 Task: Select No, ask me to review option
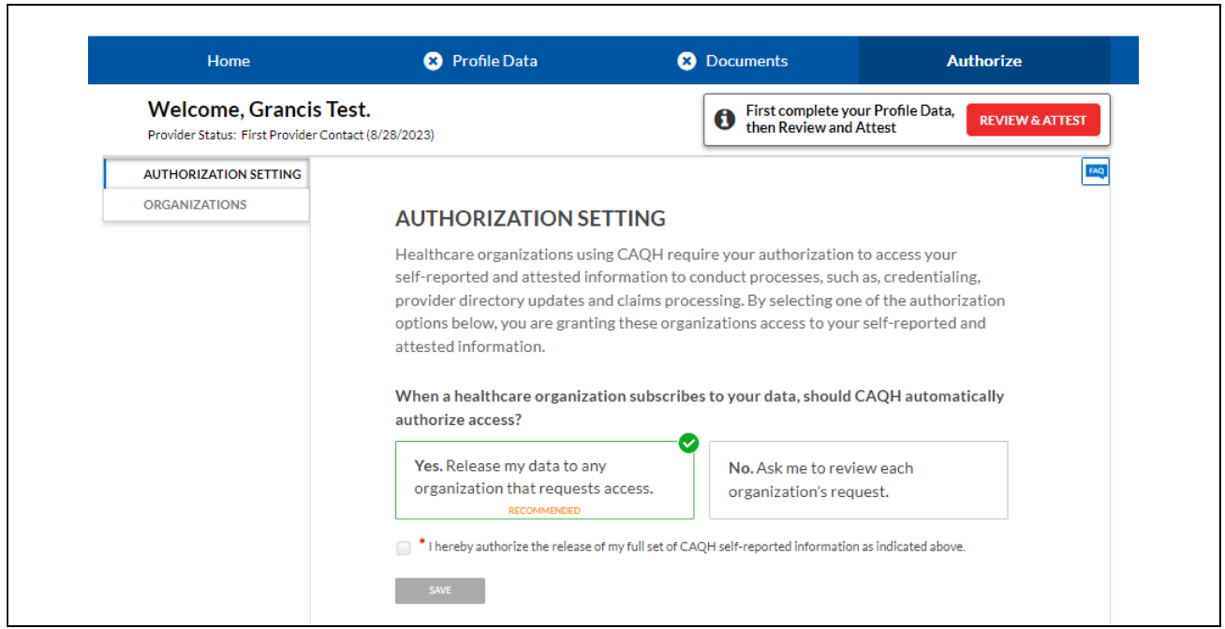click(858, 480)
